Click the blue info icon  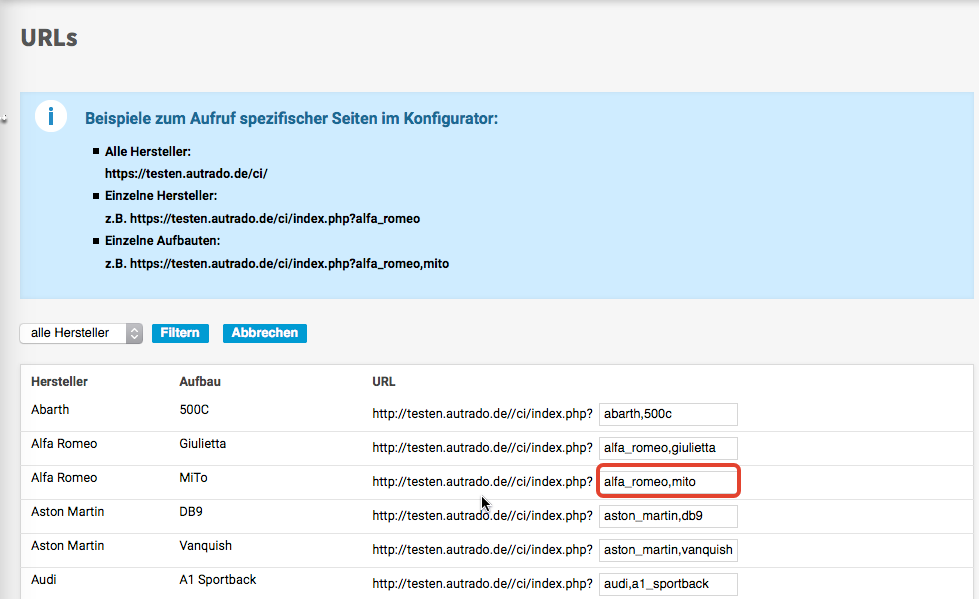[51, 116]
